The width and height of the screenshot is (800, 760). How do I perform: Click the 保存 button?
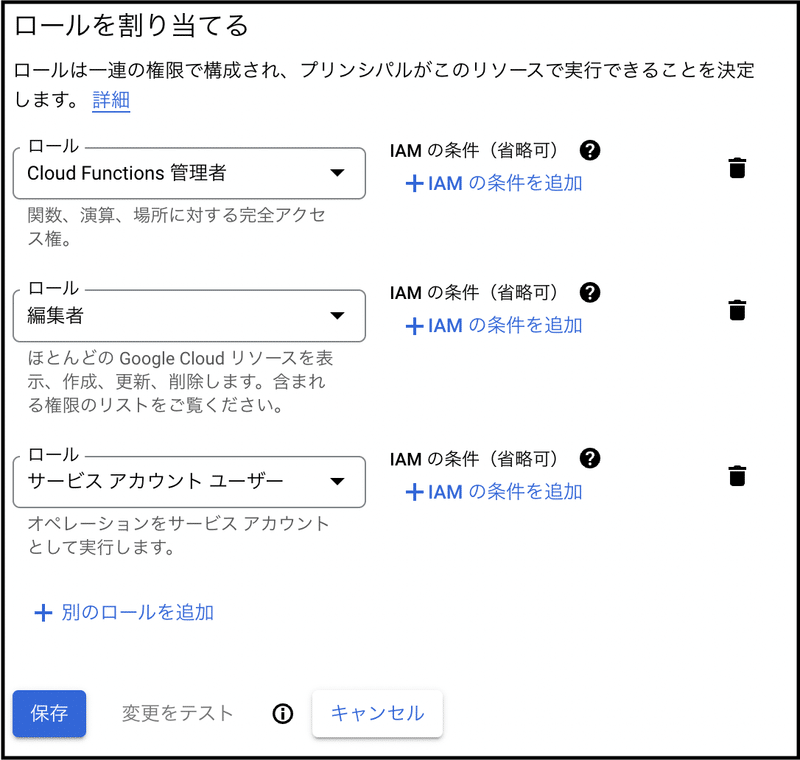[x=49, y=714]
